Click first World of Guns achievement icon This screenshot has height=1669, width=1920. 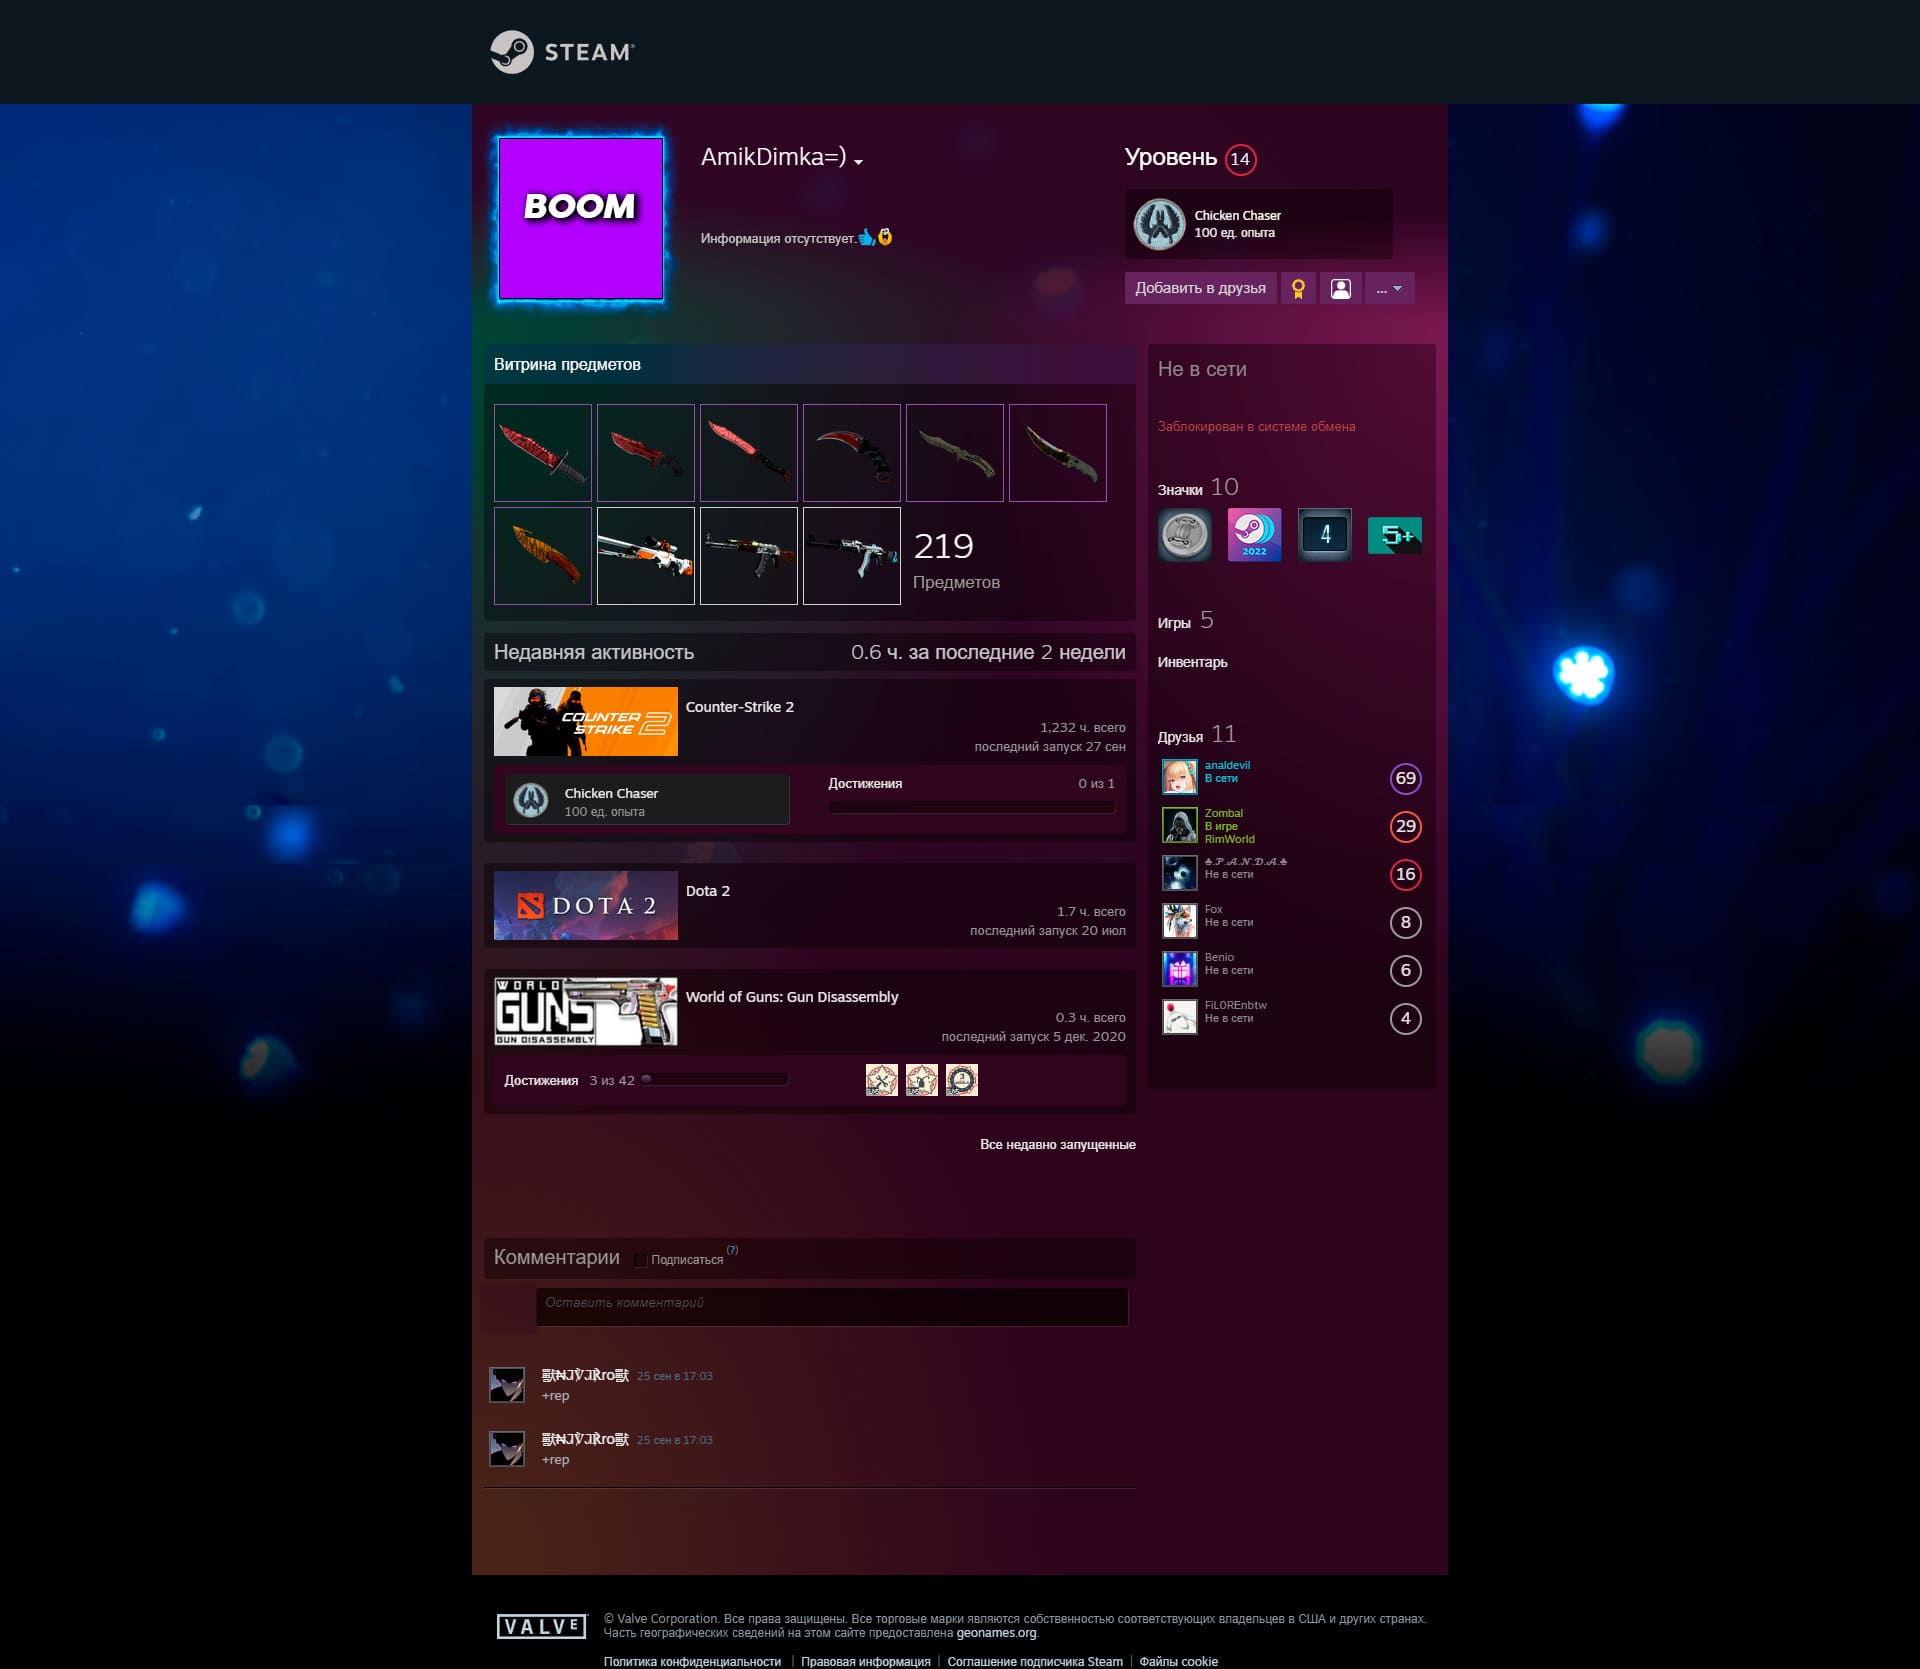pyautogui.click(x=881, y=1080)
